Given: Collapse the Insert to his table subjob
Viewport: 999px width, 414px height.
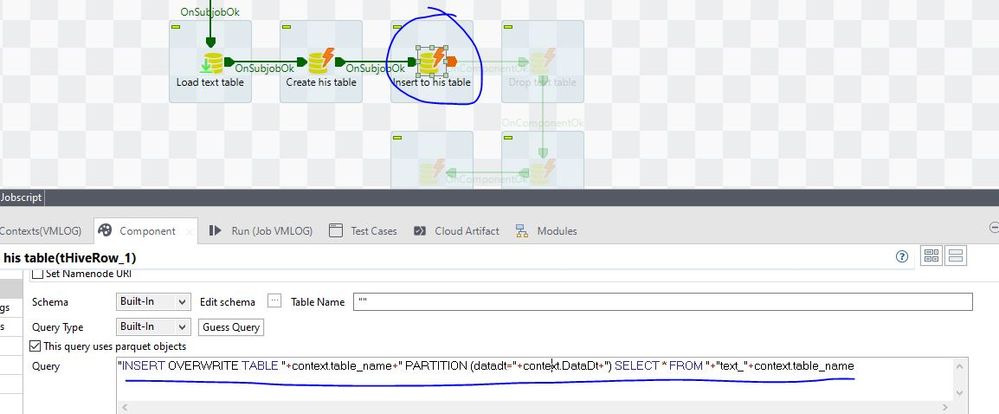Looking at the screenshot, I should click(x=398, y=27).
